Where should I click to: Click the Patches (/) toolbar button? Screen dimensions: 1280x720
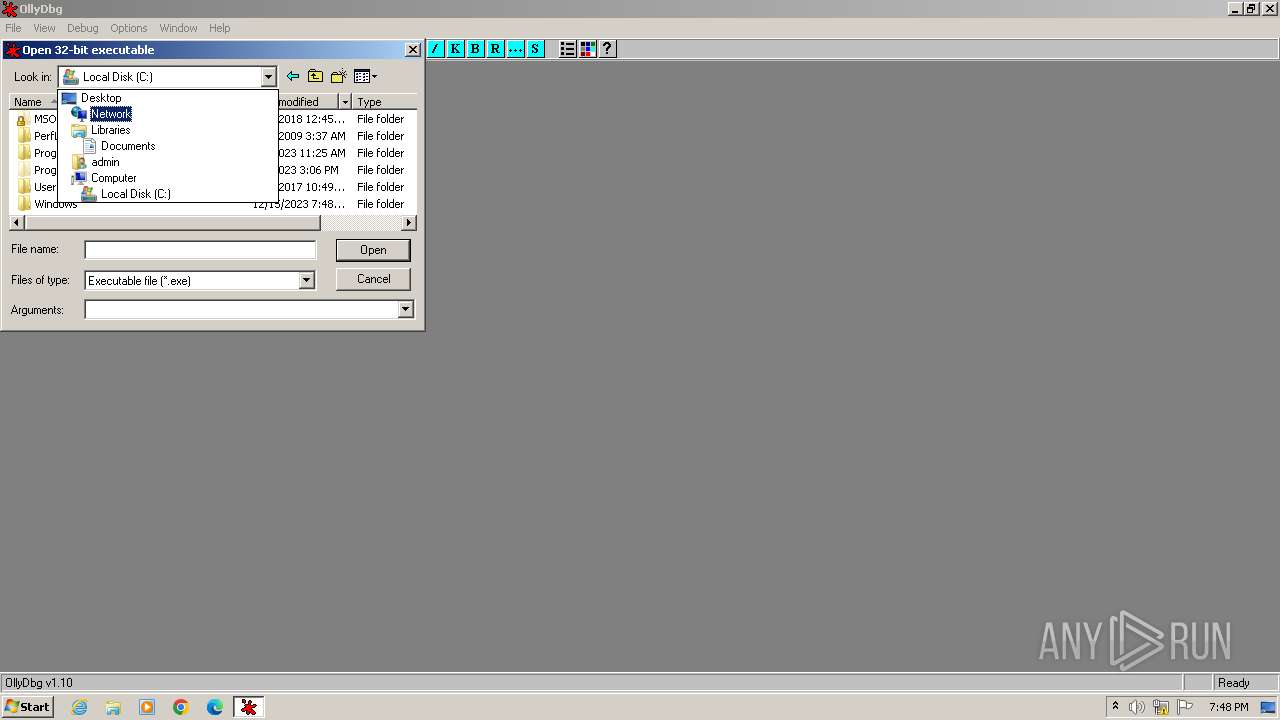436,49
